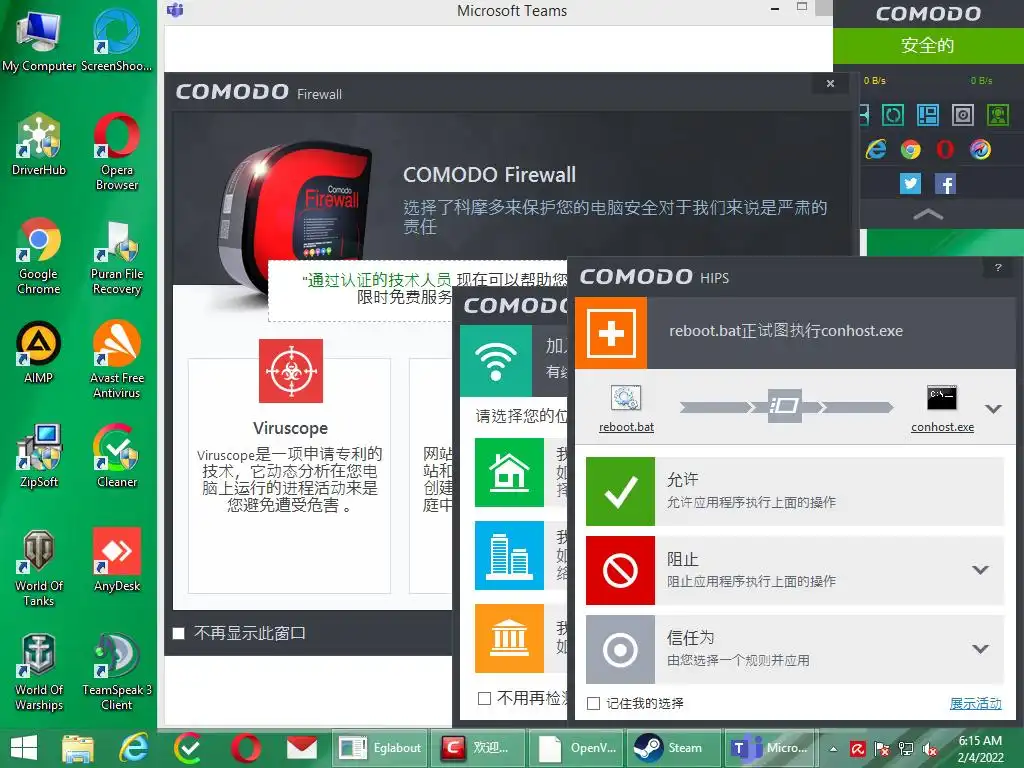The height and width of the screenshot is (768, 1024).
Task: Tick the 'don't show this window' checkbox
Action: [x=178, y=633]
